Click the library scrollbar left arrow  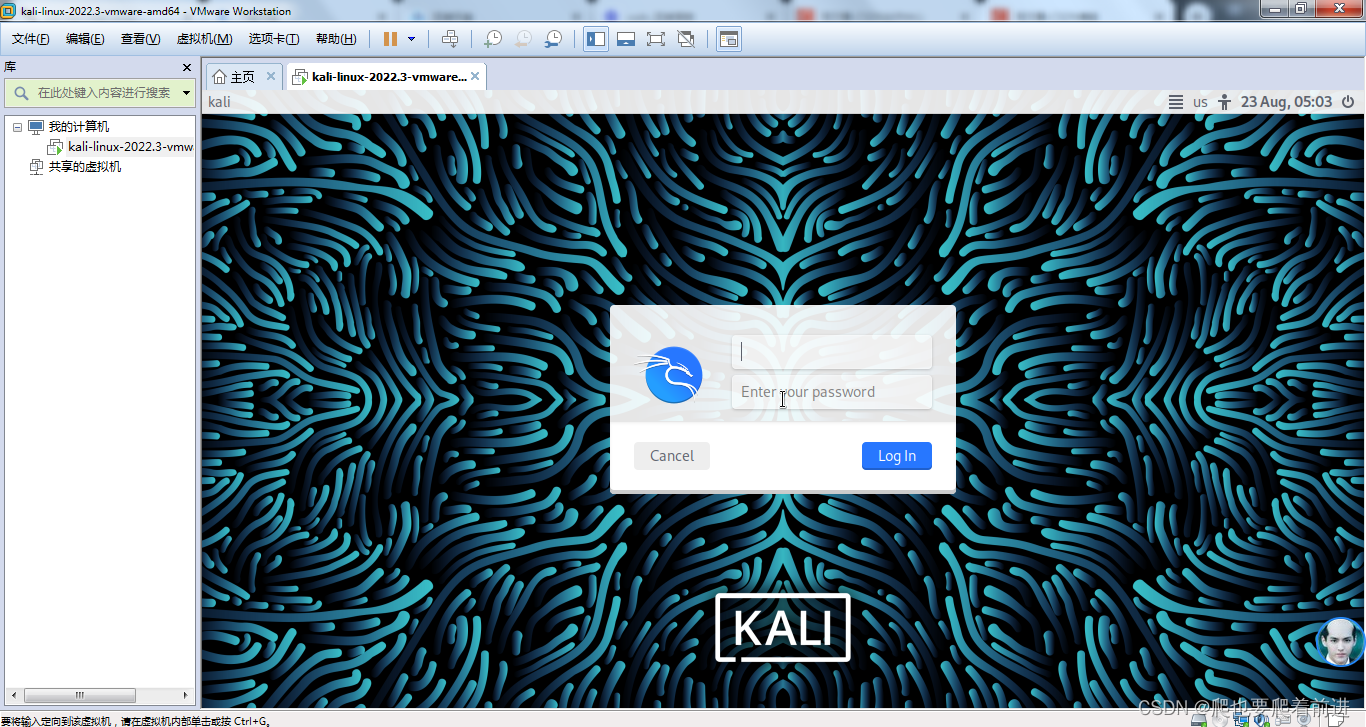click(x=15, y=695)
